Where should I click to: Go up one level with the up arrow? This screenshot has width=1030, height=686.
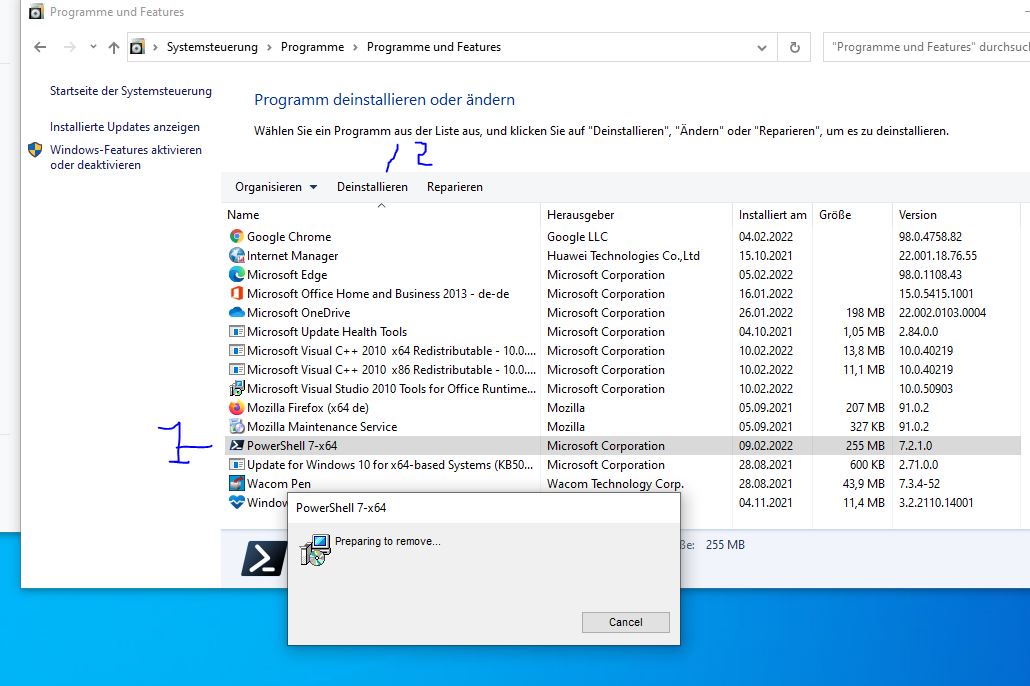(x=114, y=47)
